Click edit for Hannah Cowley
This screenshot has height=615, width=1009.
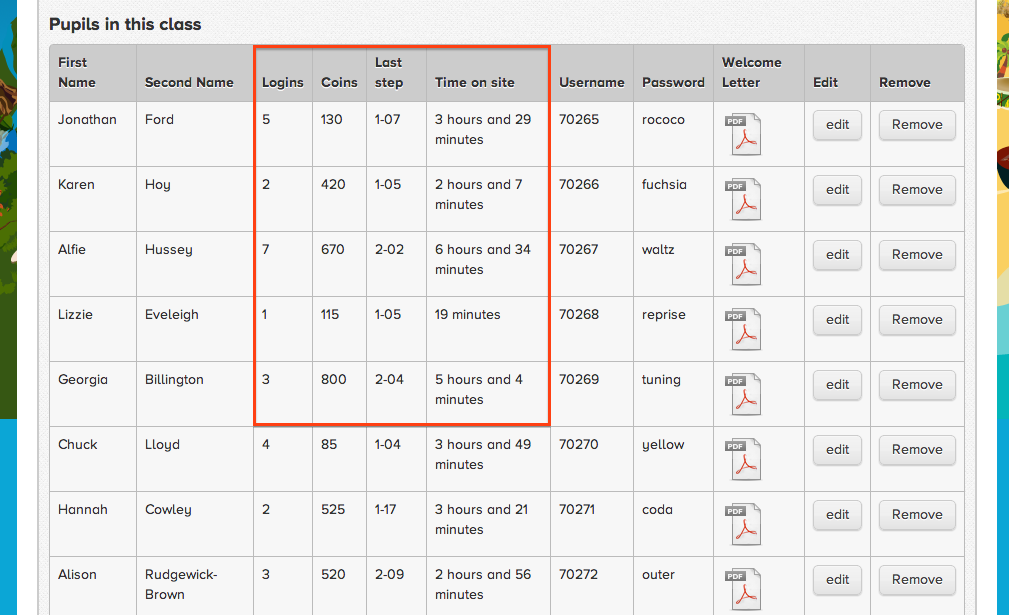837,515
